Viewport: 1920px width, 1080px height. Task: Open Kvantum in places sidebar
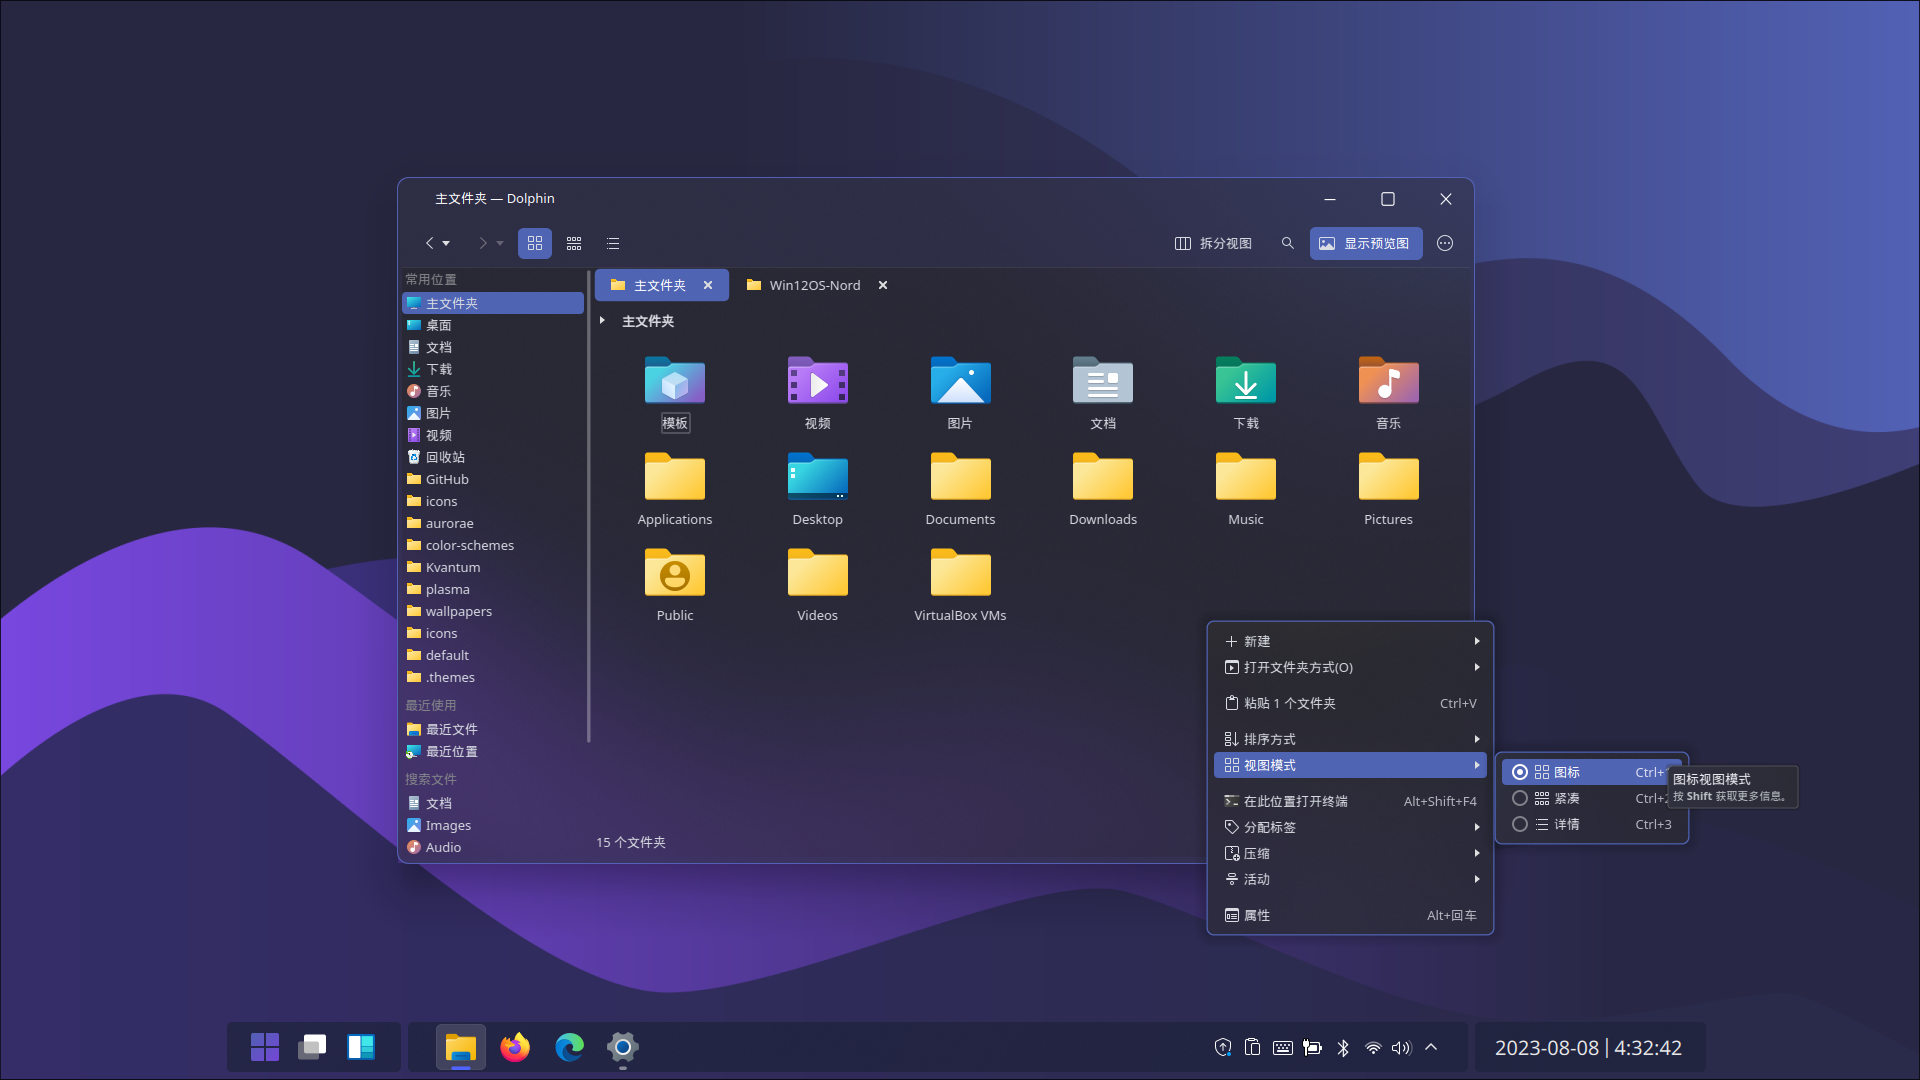click(492, 567)
